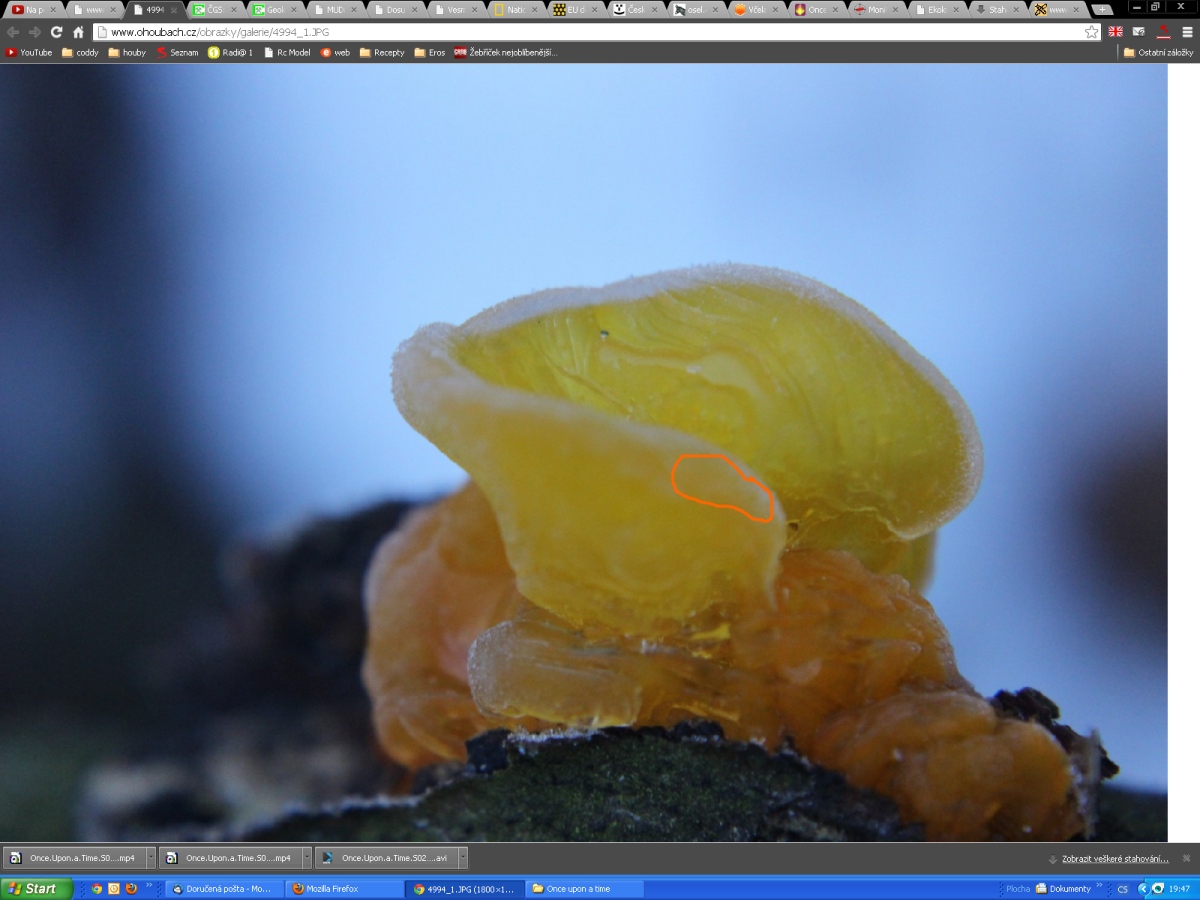Click the UK flag translate extension icon
The width and height of the screenshot is (1200, 900).
[x=1115, y=32]
